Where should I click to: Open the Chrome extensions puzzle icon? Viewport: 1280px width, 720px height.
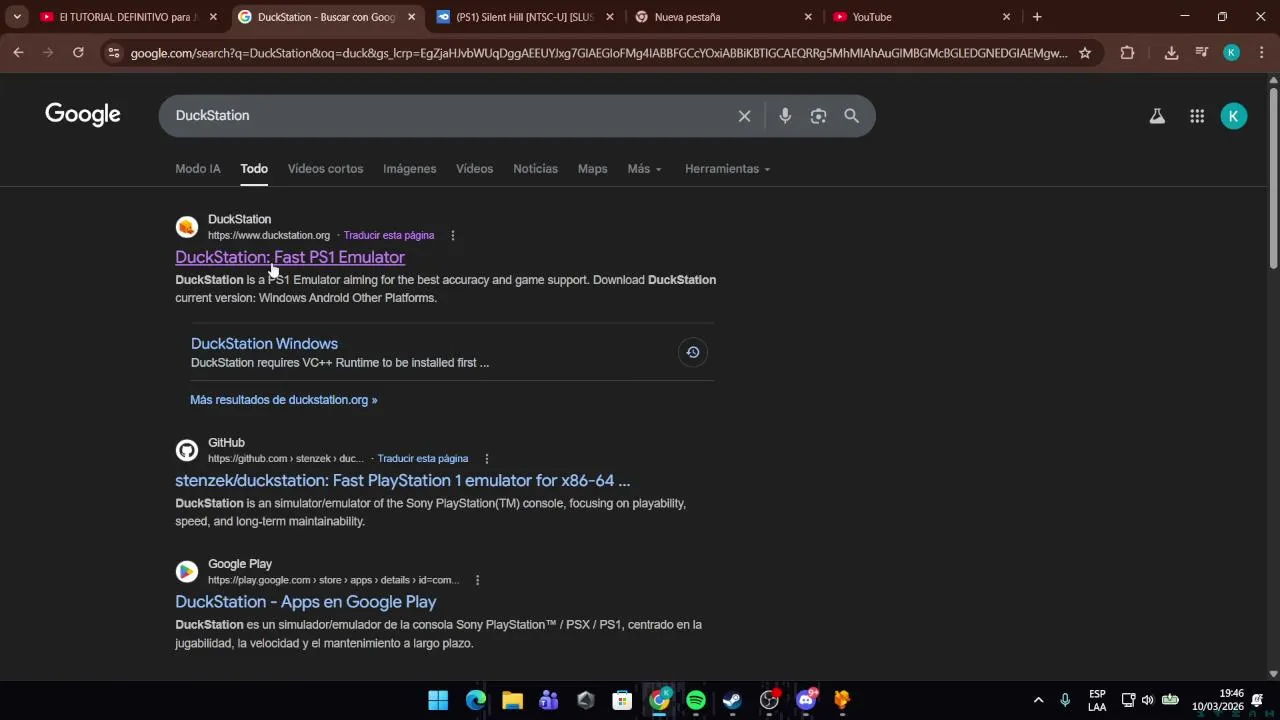1127,53
